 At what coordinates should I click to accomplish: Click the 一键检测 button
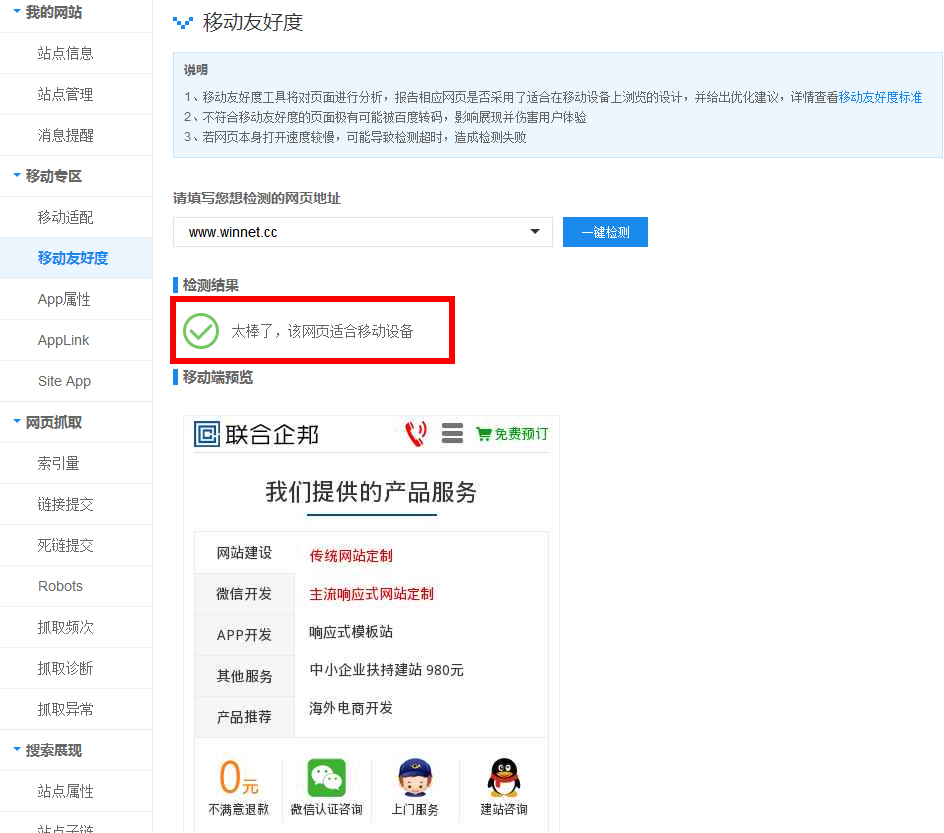[604, 231]
